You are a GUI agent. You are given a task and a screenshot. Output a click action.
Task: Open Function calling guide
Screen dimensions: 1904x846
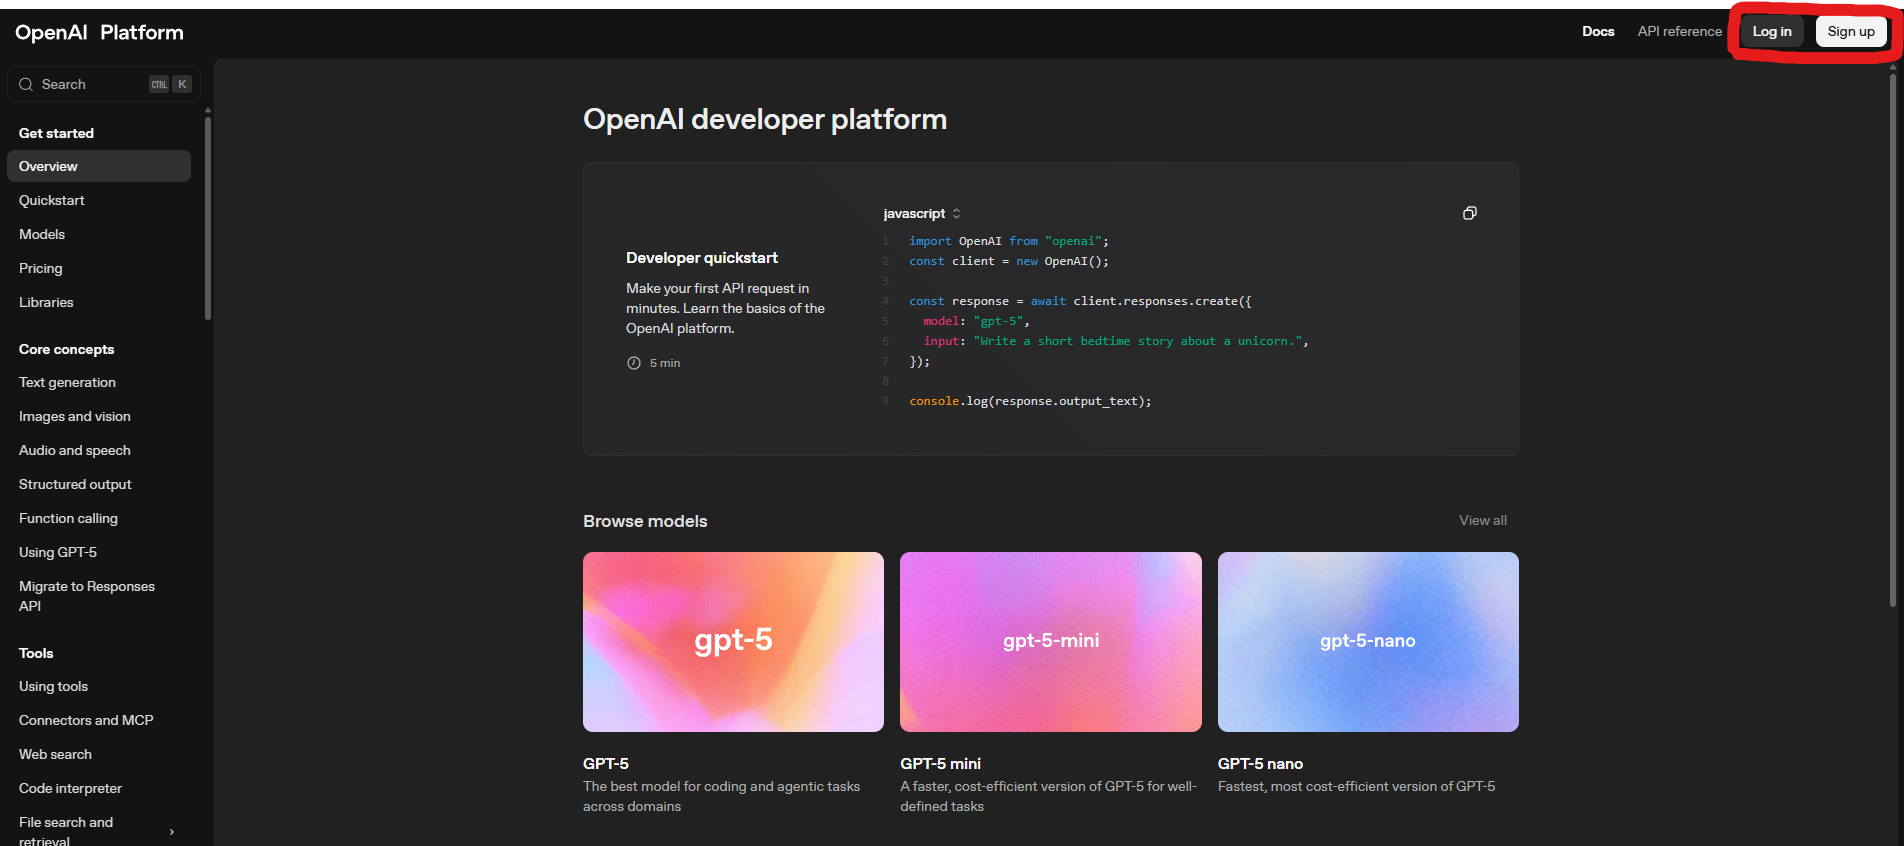(68, 518)
